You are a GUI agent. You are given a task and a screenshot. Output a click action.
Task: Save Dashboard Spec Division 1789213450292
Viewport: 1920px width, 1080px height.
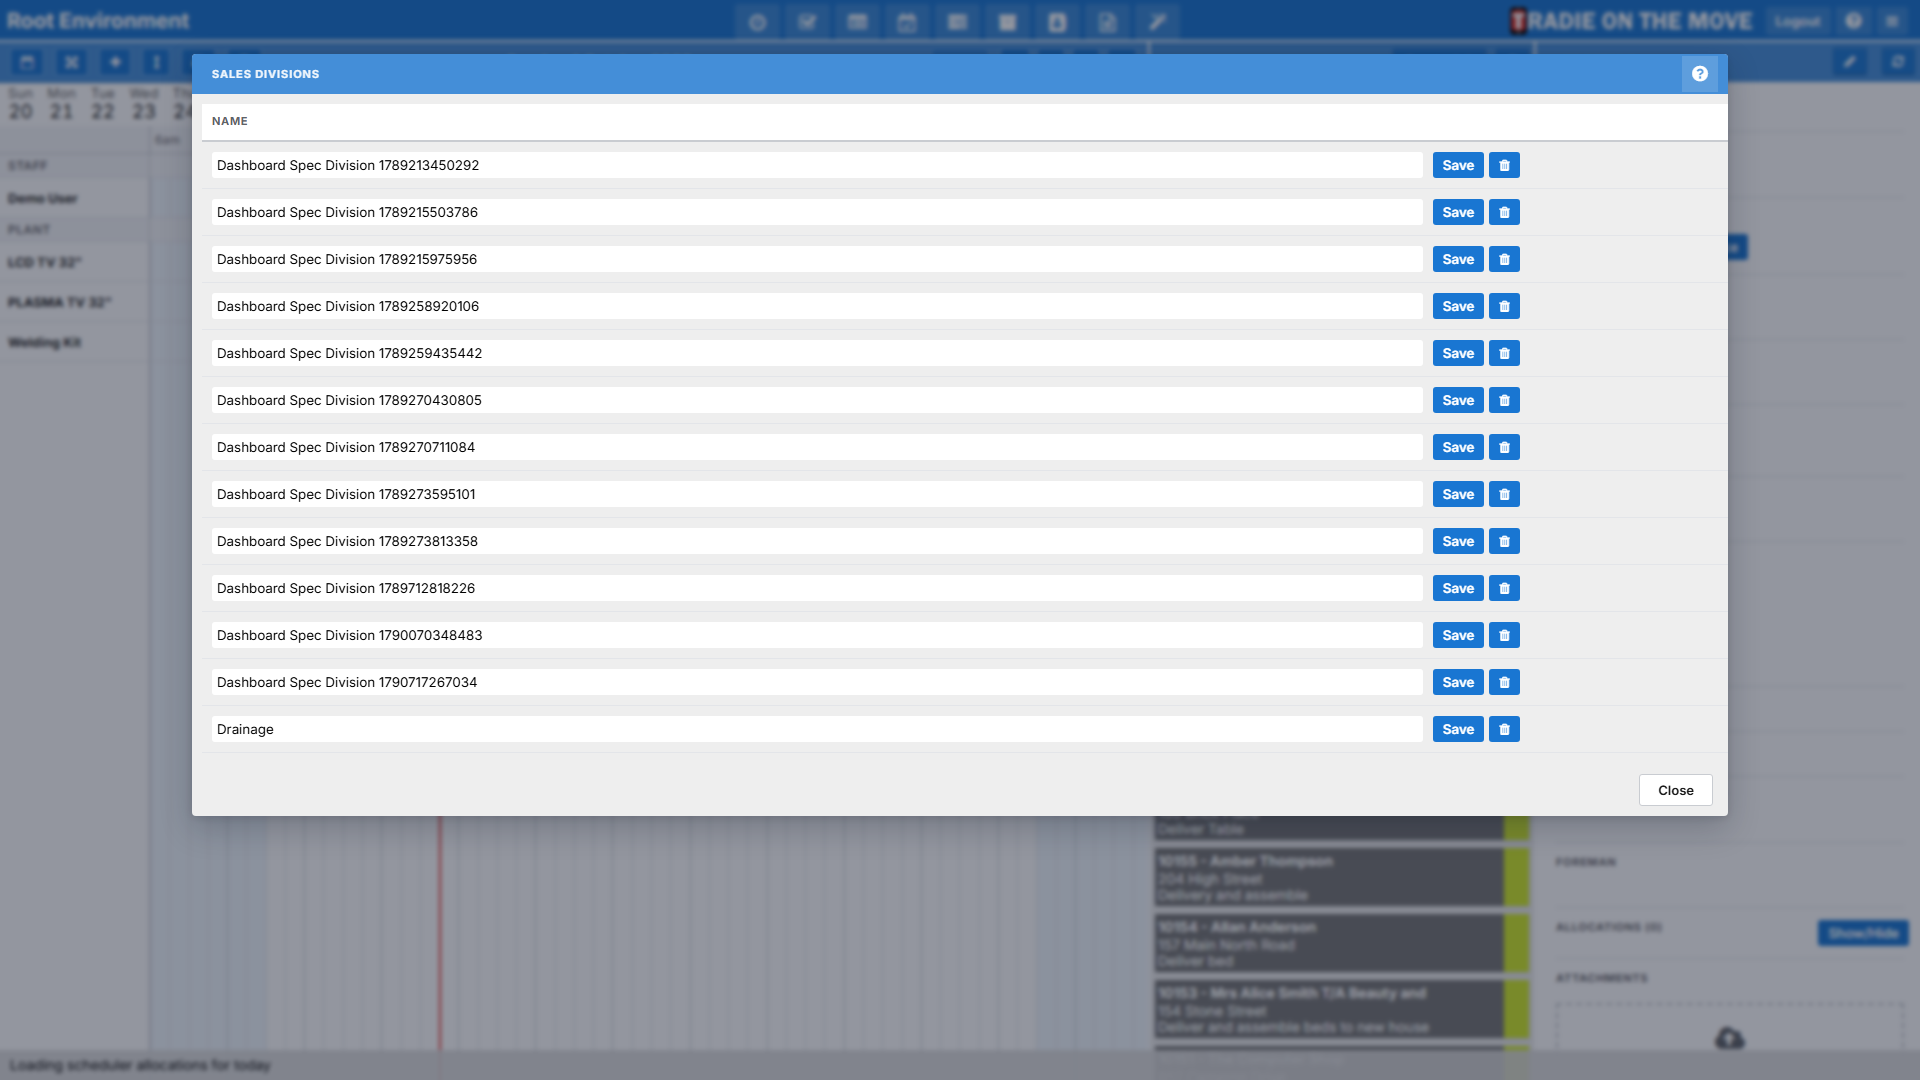point(1458,165)
